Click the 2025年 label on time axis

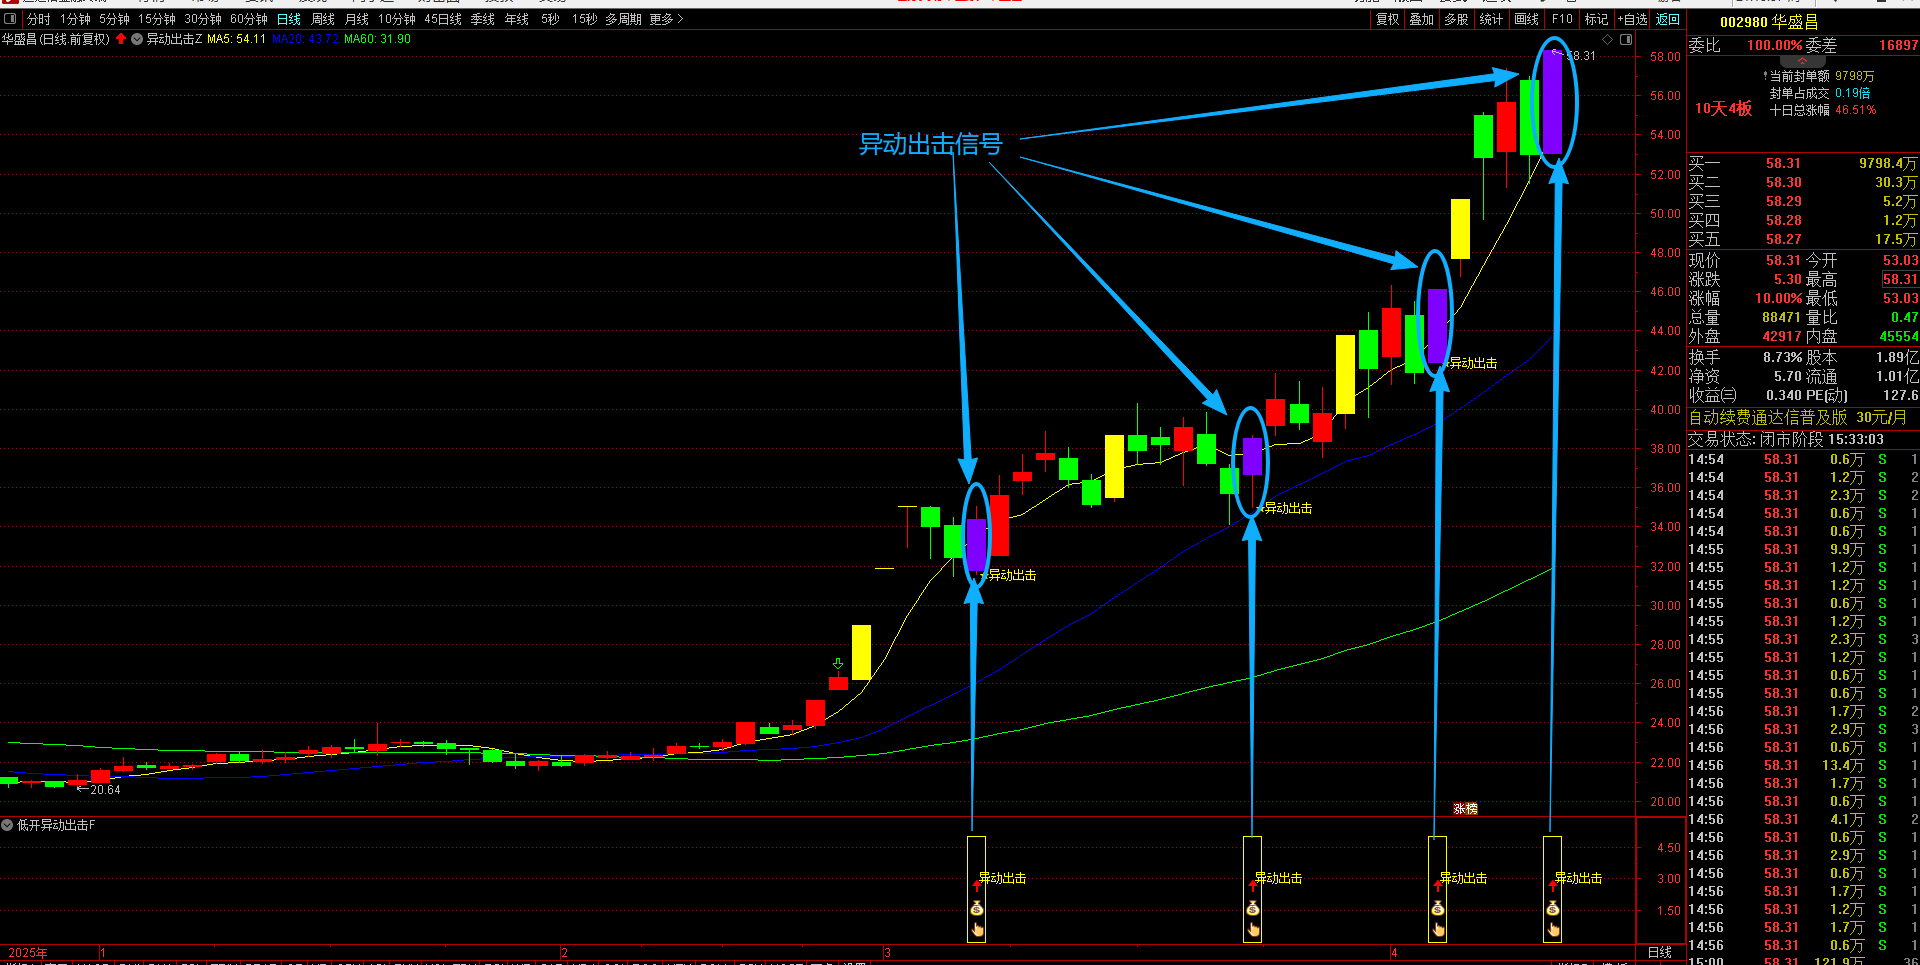(27, 952)
